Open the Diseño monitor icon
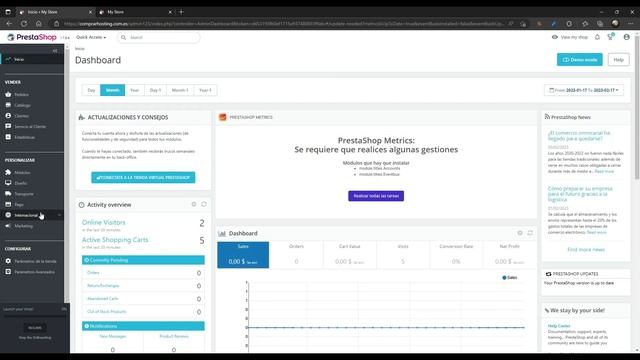This screenshot has width=640, height=360. pyautogui.click(x=8, y=183)
